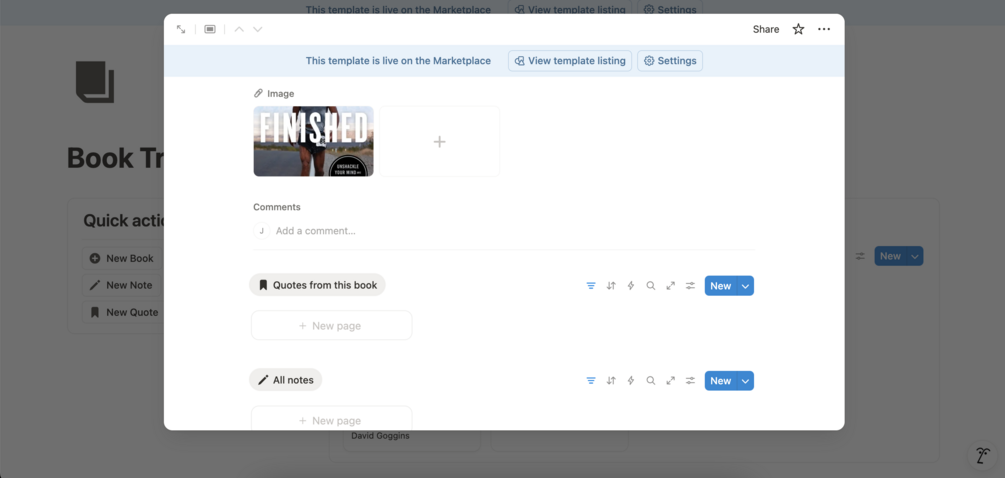Filter the Quotes from this book view
The image size is (1005, 478).
tap(591, 286)
